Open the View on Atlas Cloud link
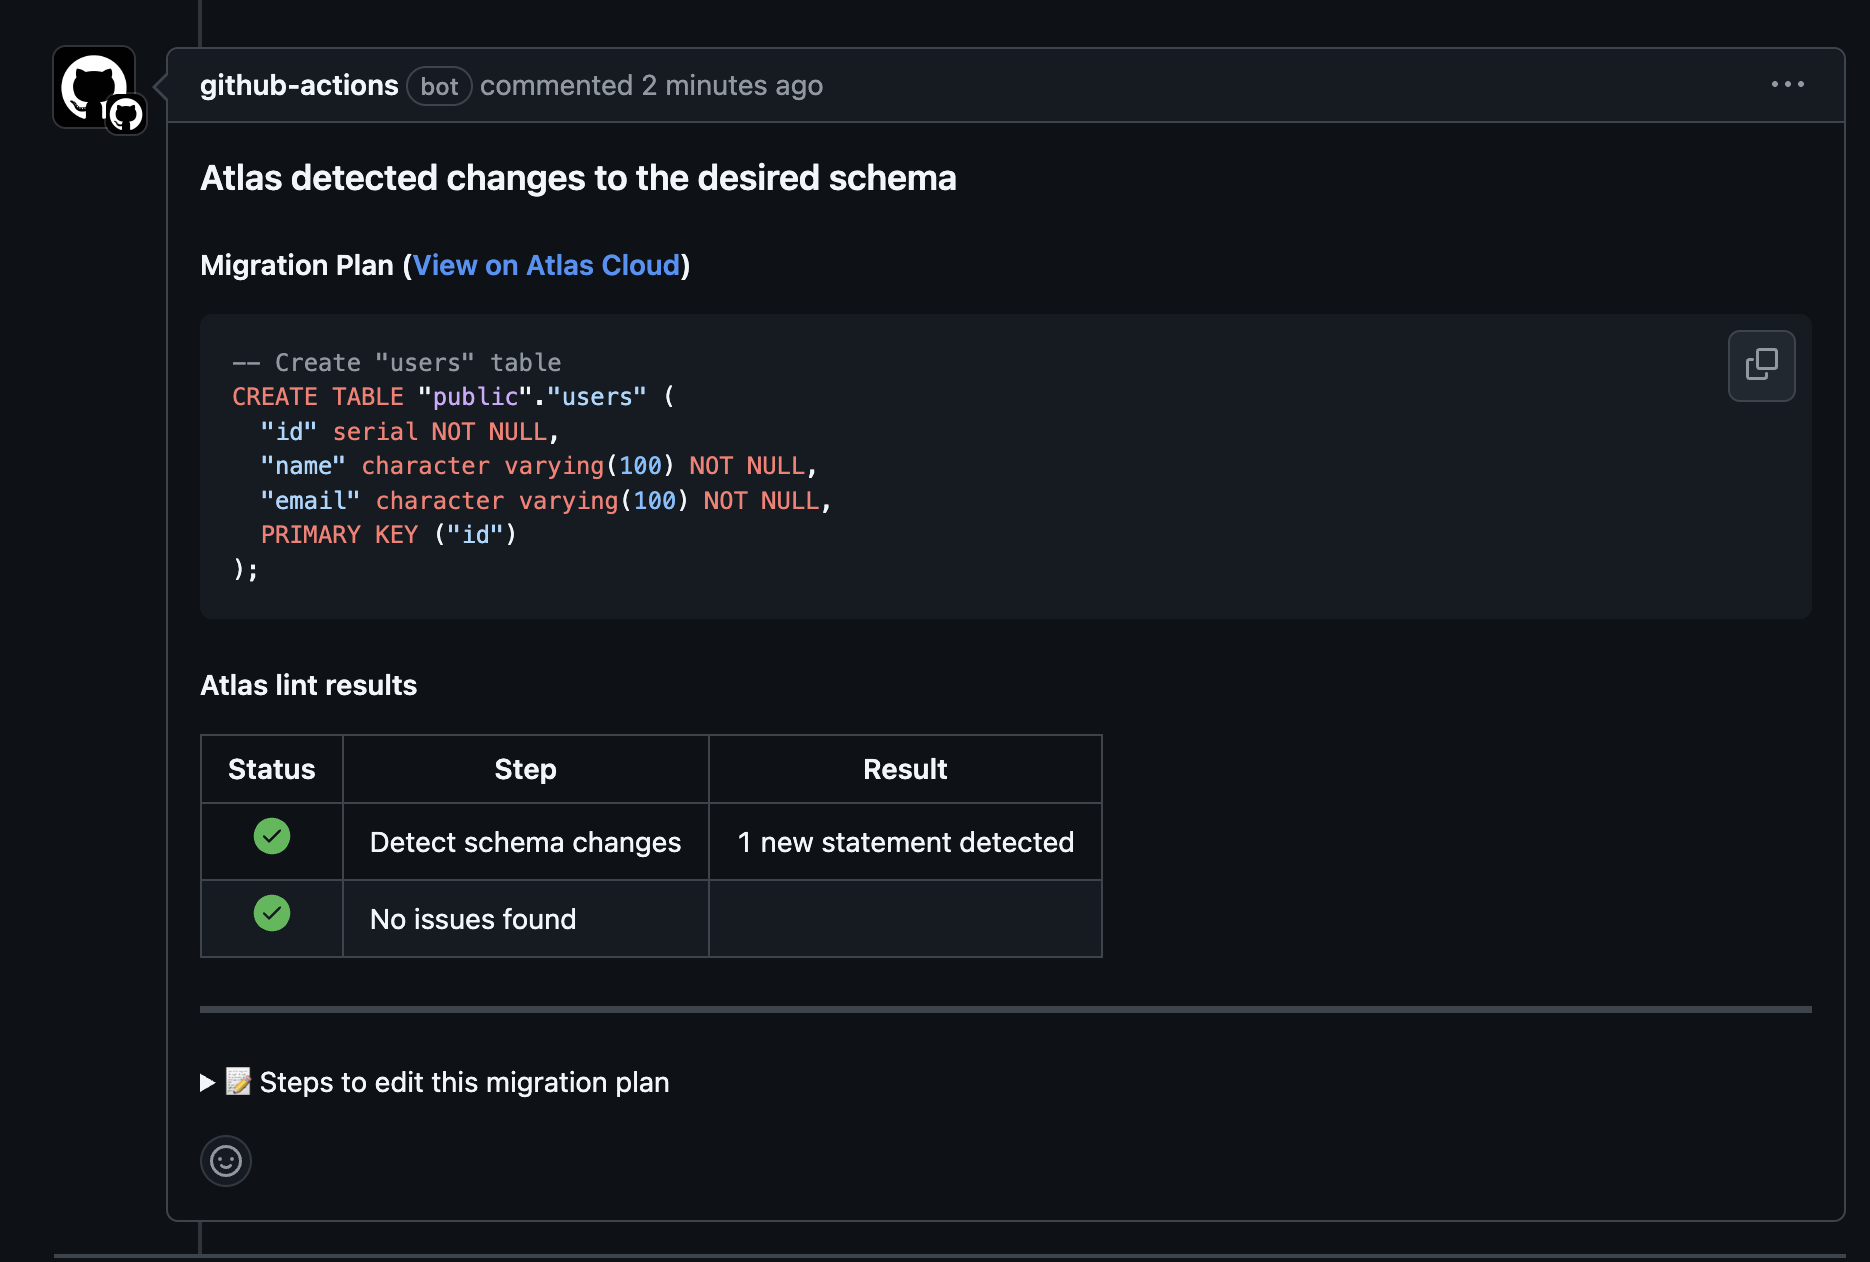The width and height of the screenshot is (1870, 1262). coord(547,266)
